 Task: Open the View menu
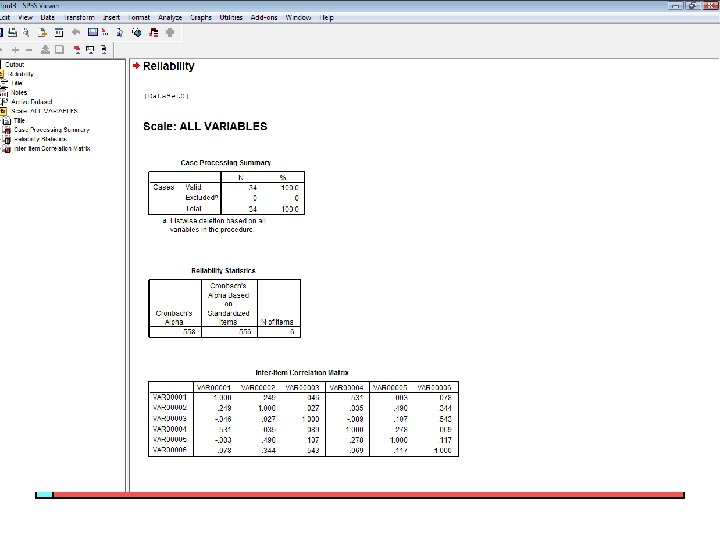click(x=25, y=17)
